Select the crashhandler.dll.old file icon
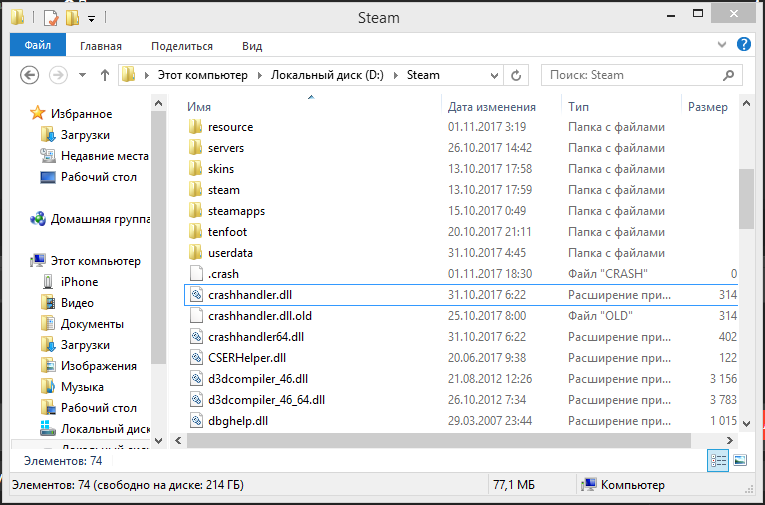 pyautogui.click(x=196, y=316)
